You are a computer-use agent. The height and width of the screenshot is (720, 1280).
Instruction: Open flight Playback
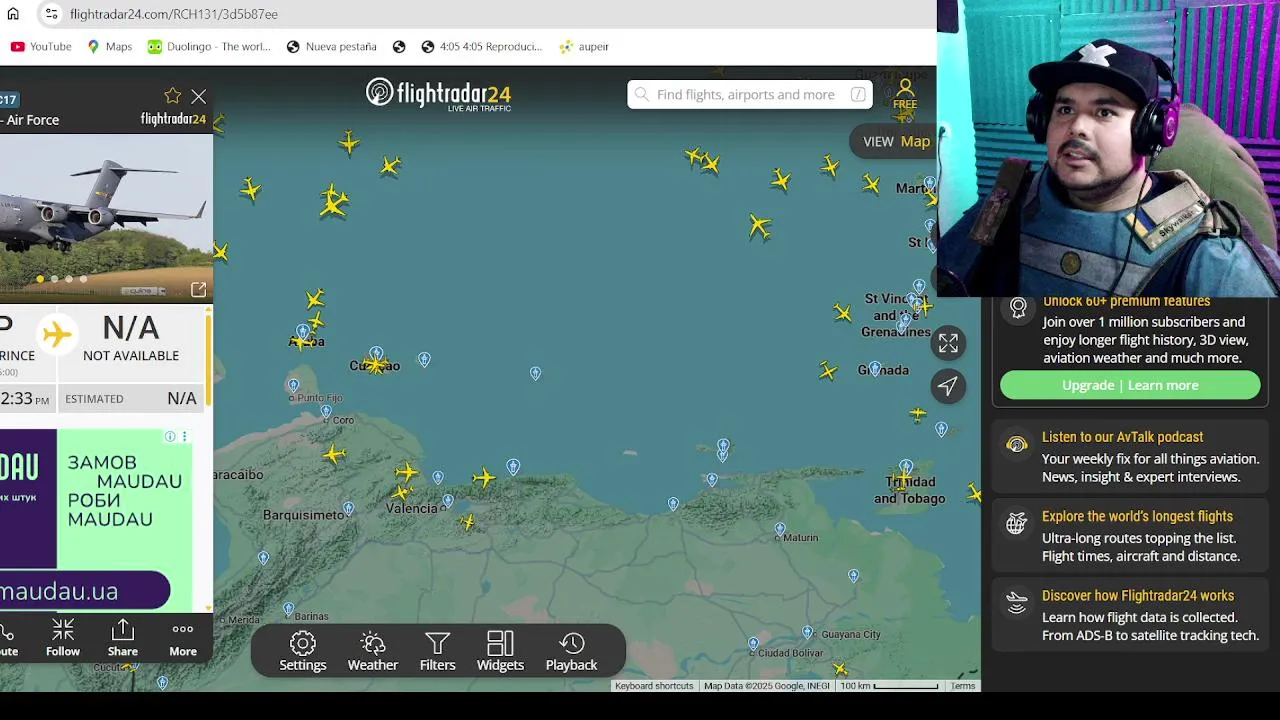pos(571,651)
